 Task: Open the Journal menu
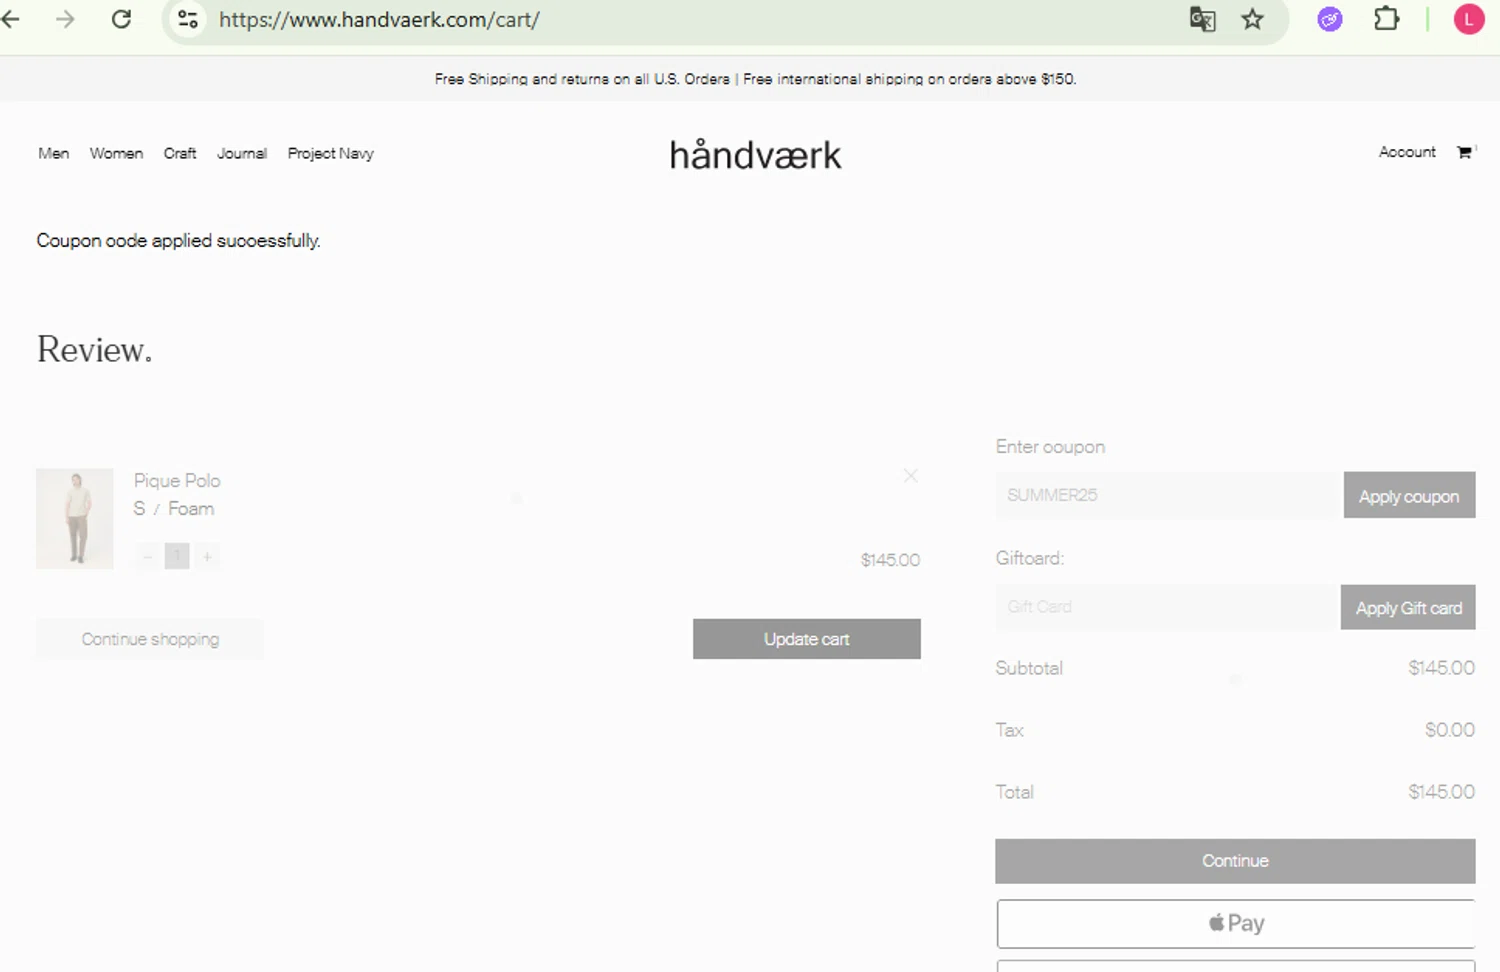click(242, 153)
